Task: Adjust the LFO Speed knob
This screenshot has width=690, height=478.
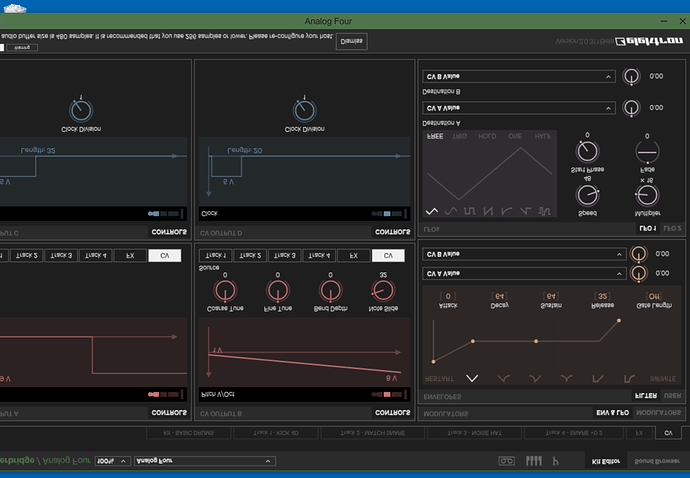Action: tap(587, 195)
